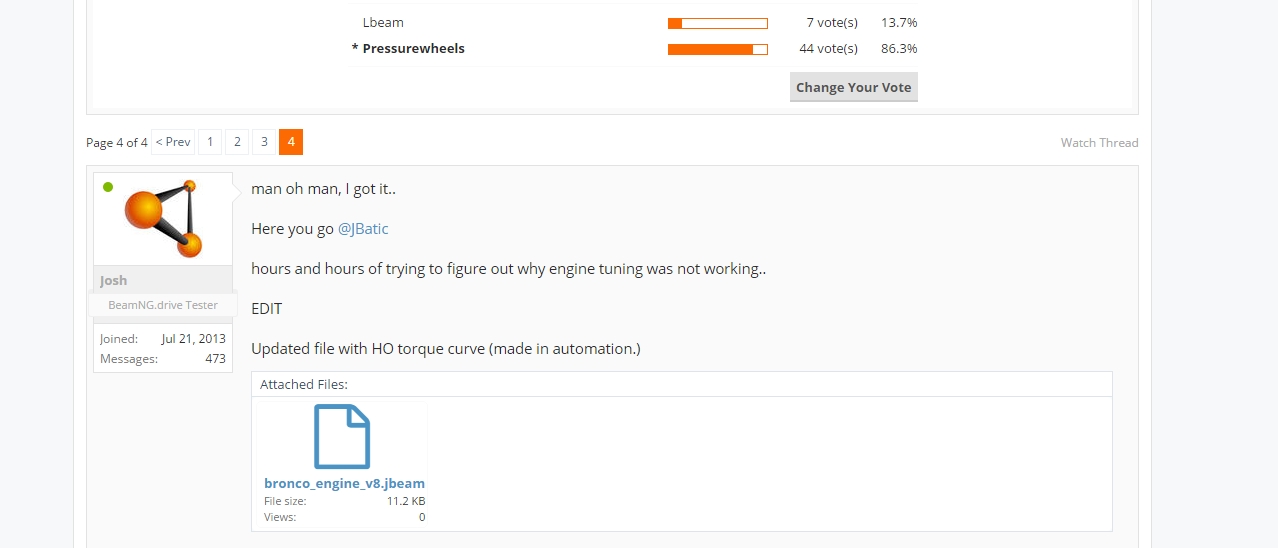Click the BeamNG.drive Tester user banner
1278x548 pixels.
click(163, 305)
